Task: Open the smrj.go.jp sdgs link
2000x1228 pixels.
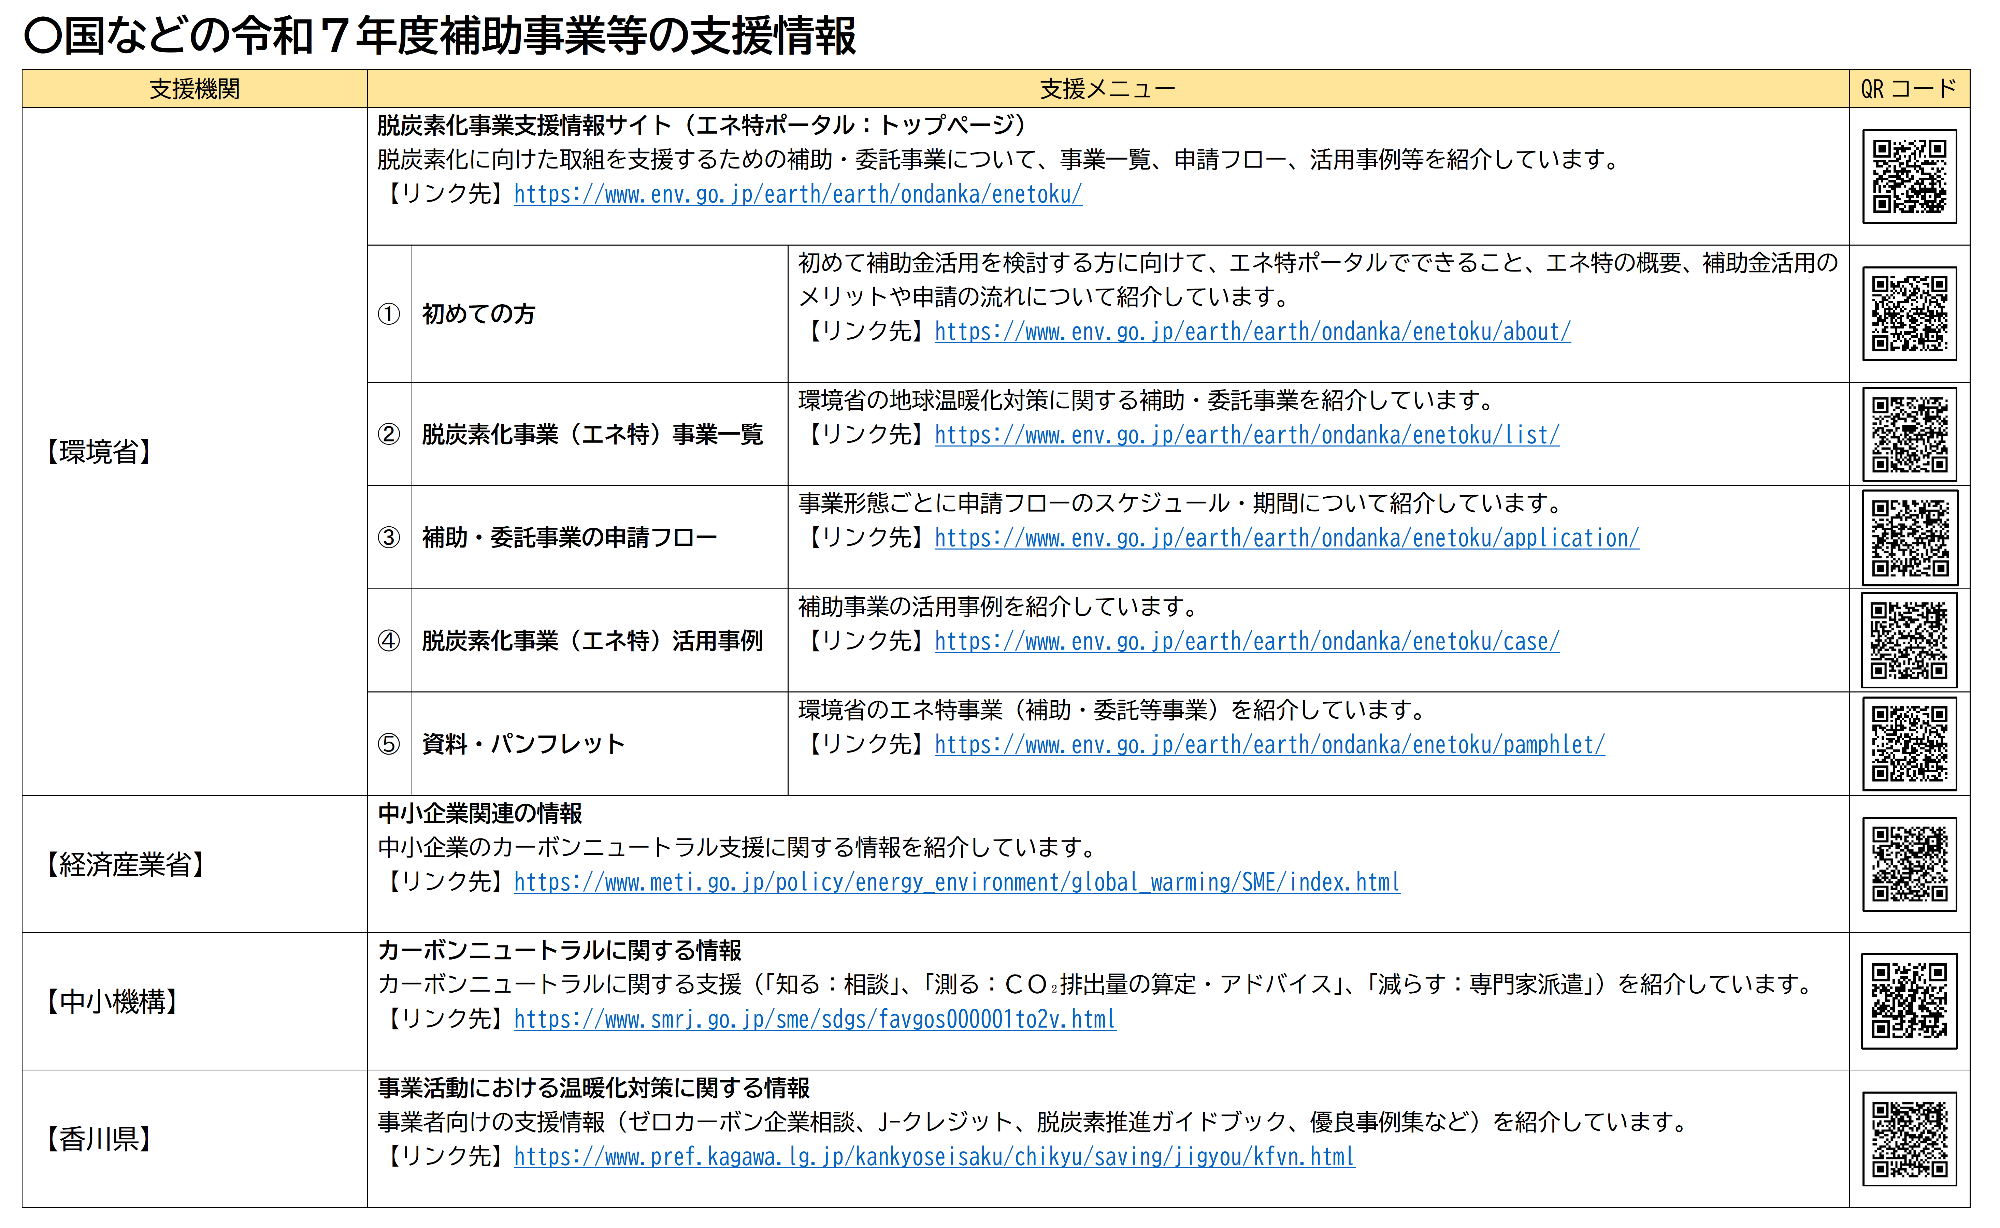Action: 814,1019
